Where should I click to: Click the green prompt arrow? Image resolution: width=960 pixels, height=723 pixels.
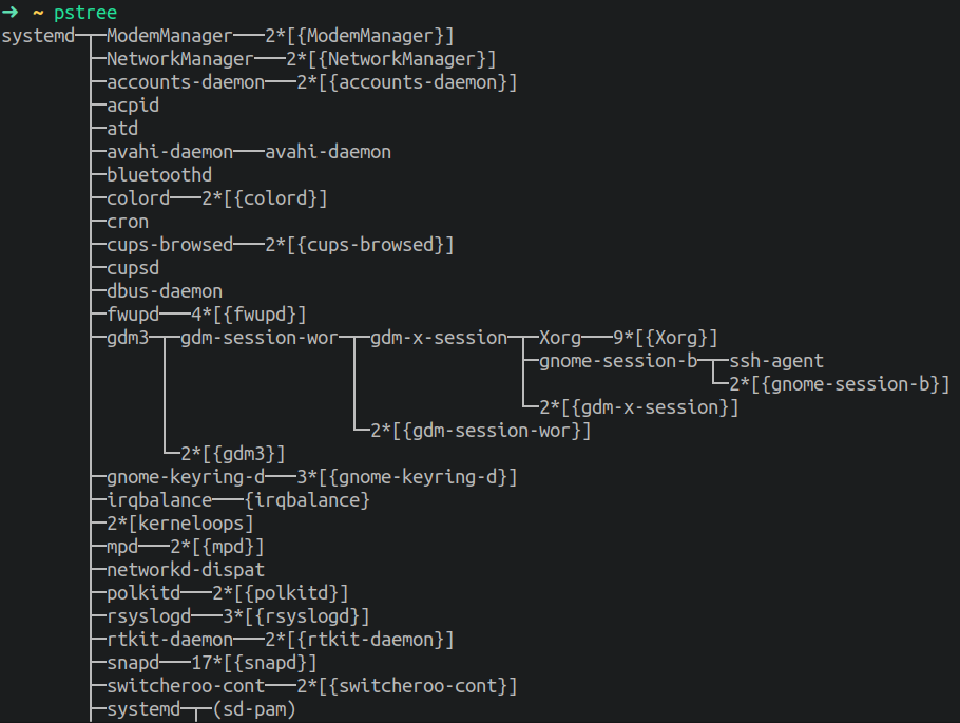coord(10,12)
